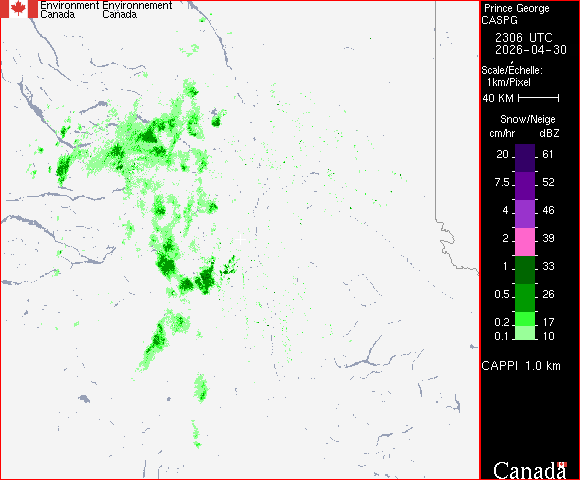Select the 39 dBZ pink swatch
Screen dimensions: 580x480
point(525,242)
